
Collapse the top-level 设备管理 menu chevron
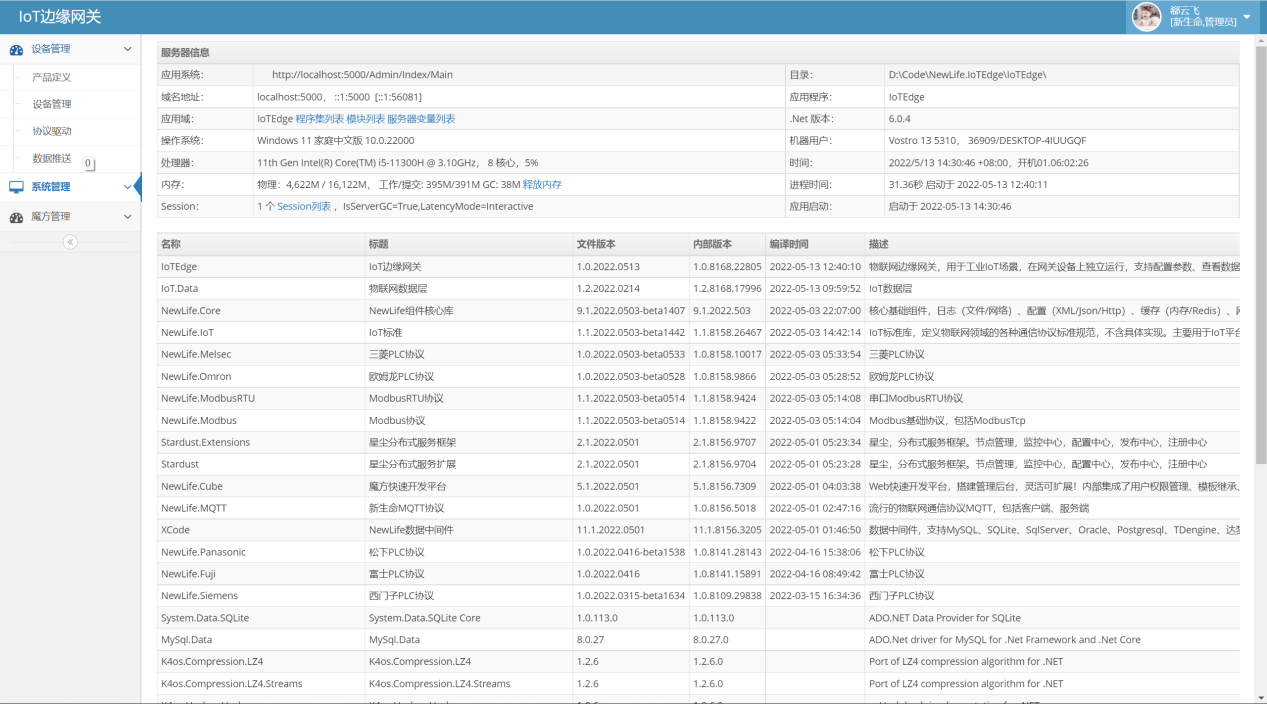pyautogui.click(x=127, y=49)
